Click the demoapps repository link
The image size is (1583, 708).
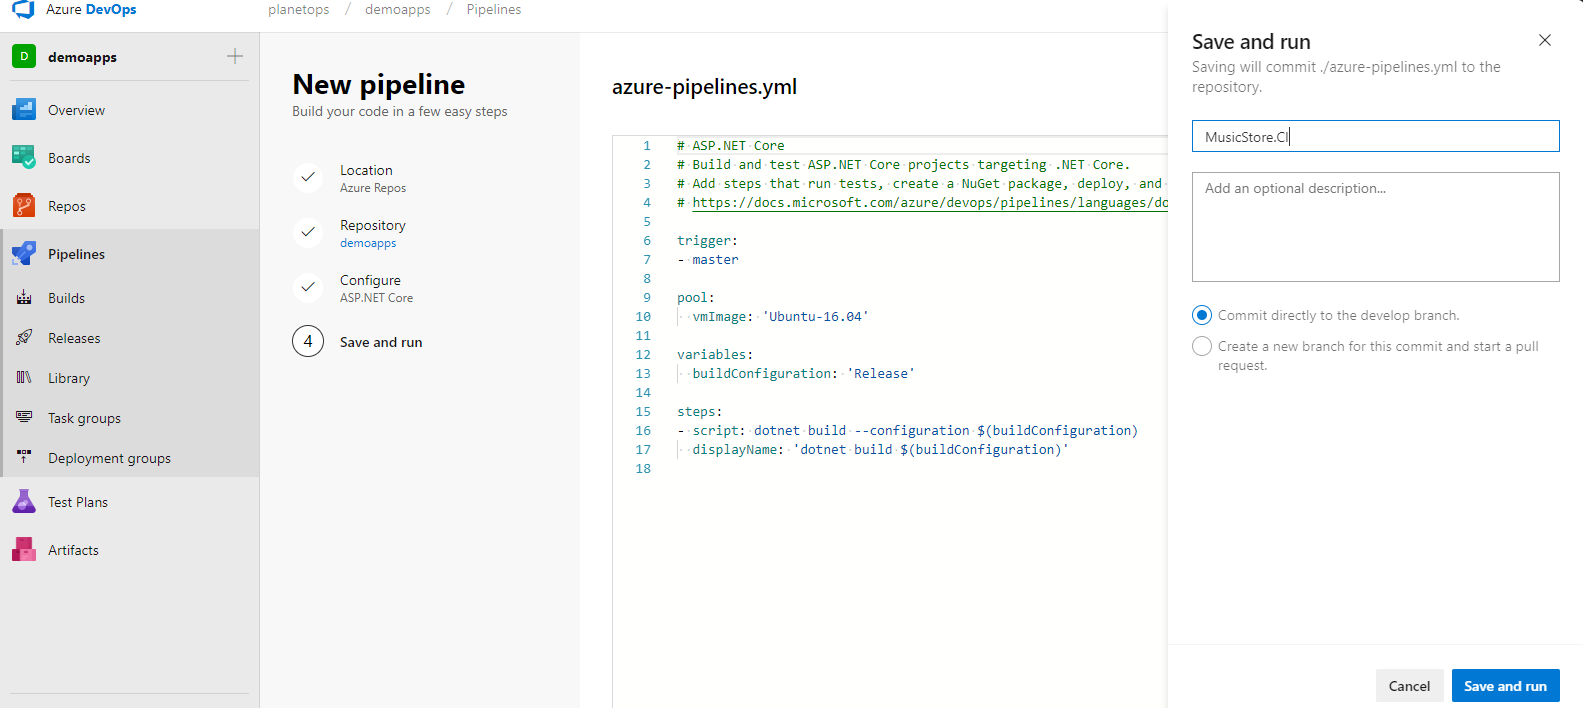(368, 243)
